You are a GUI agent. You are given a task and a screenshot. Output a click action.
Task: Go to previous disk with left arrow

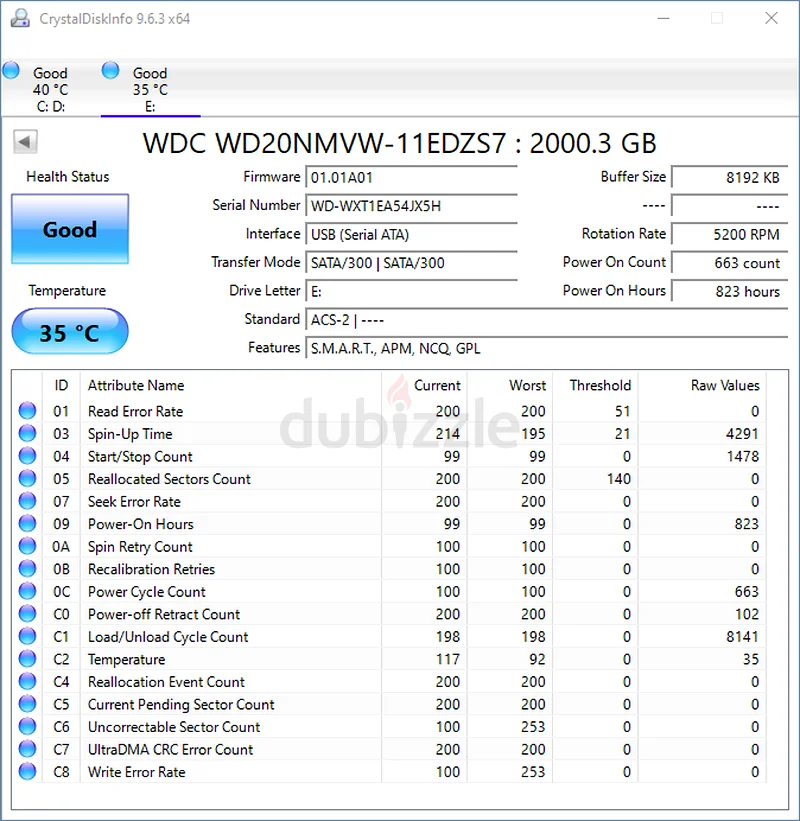(25, 141)
